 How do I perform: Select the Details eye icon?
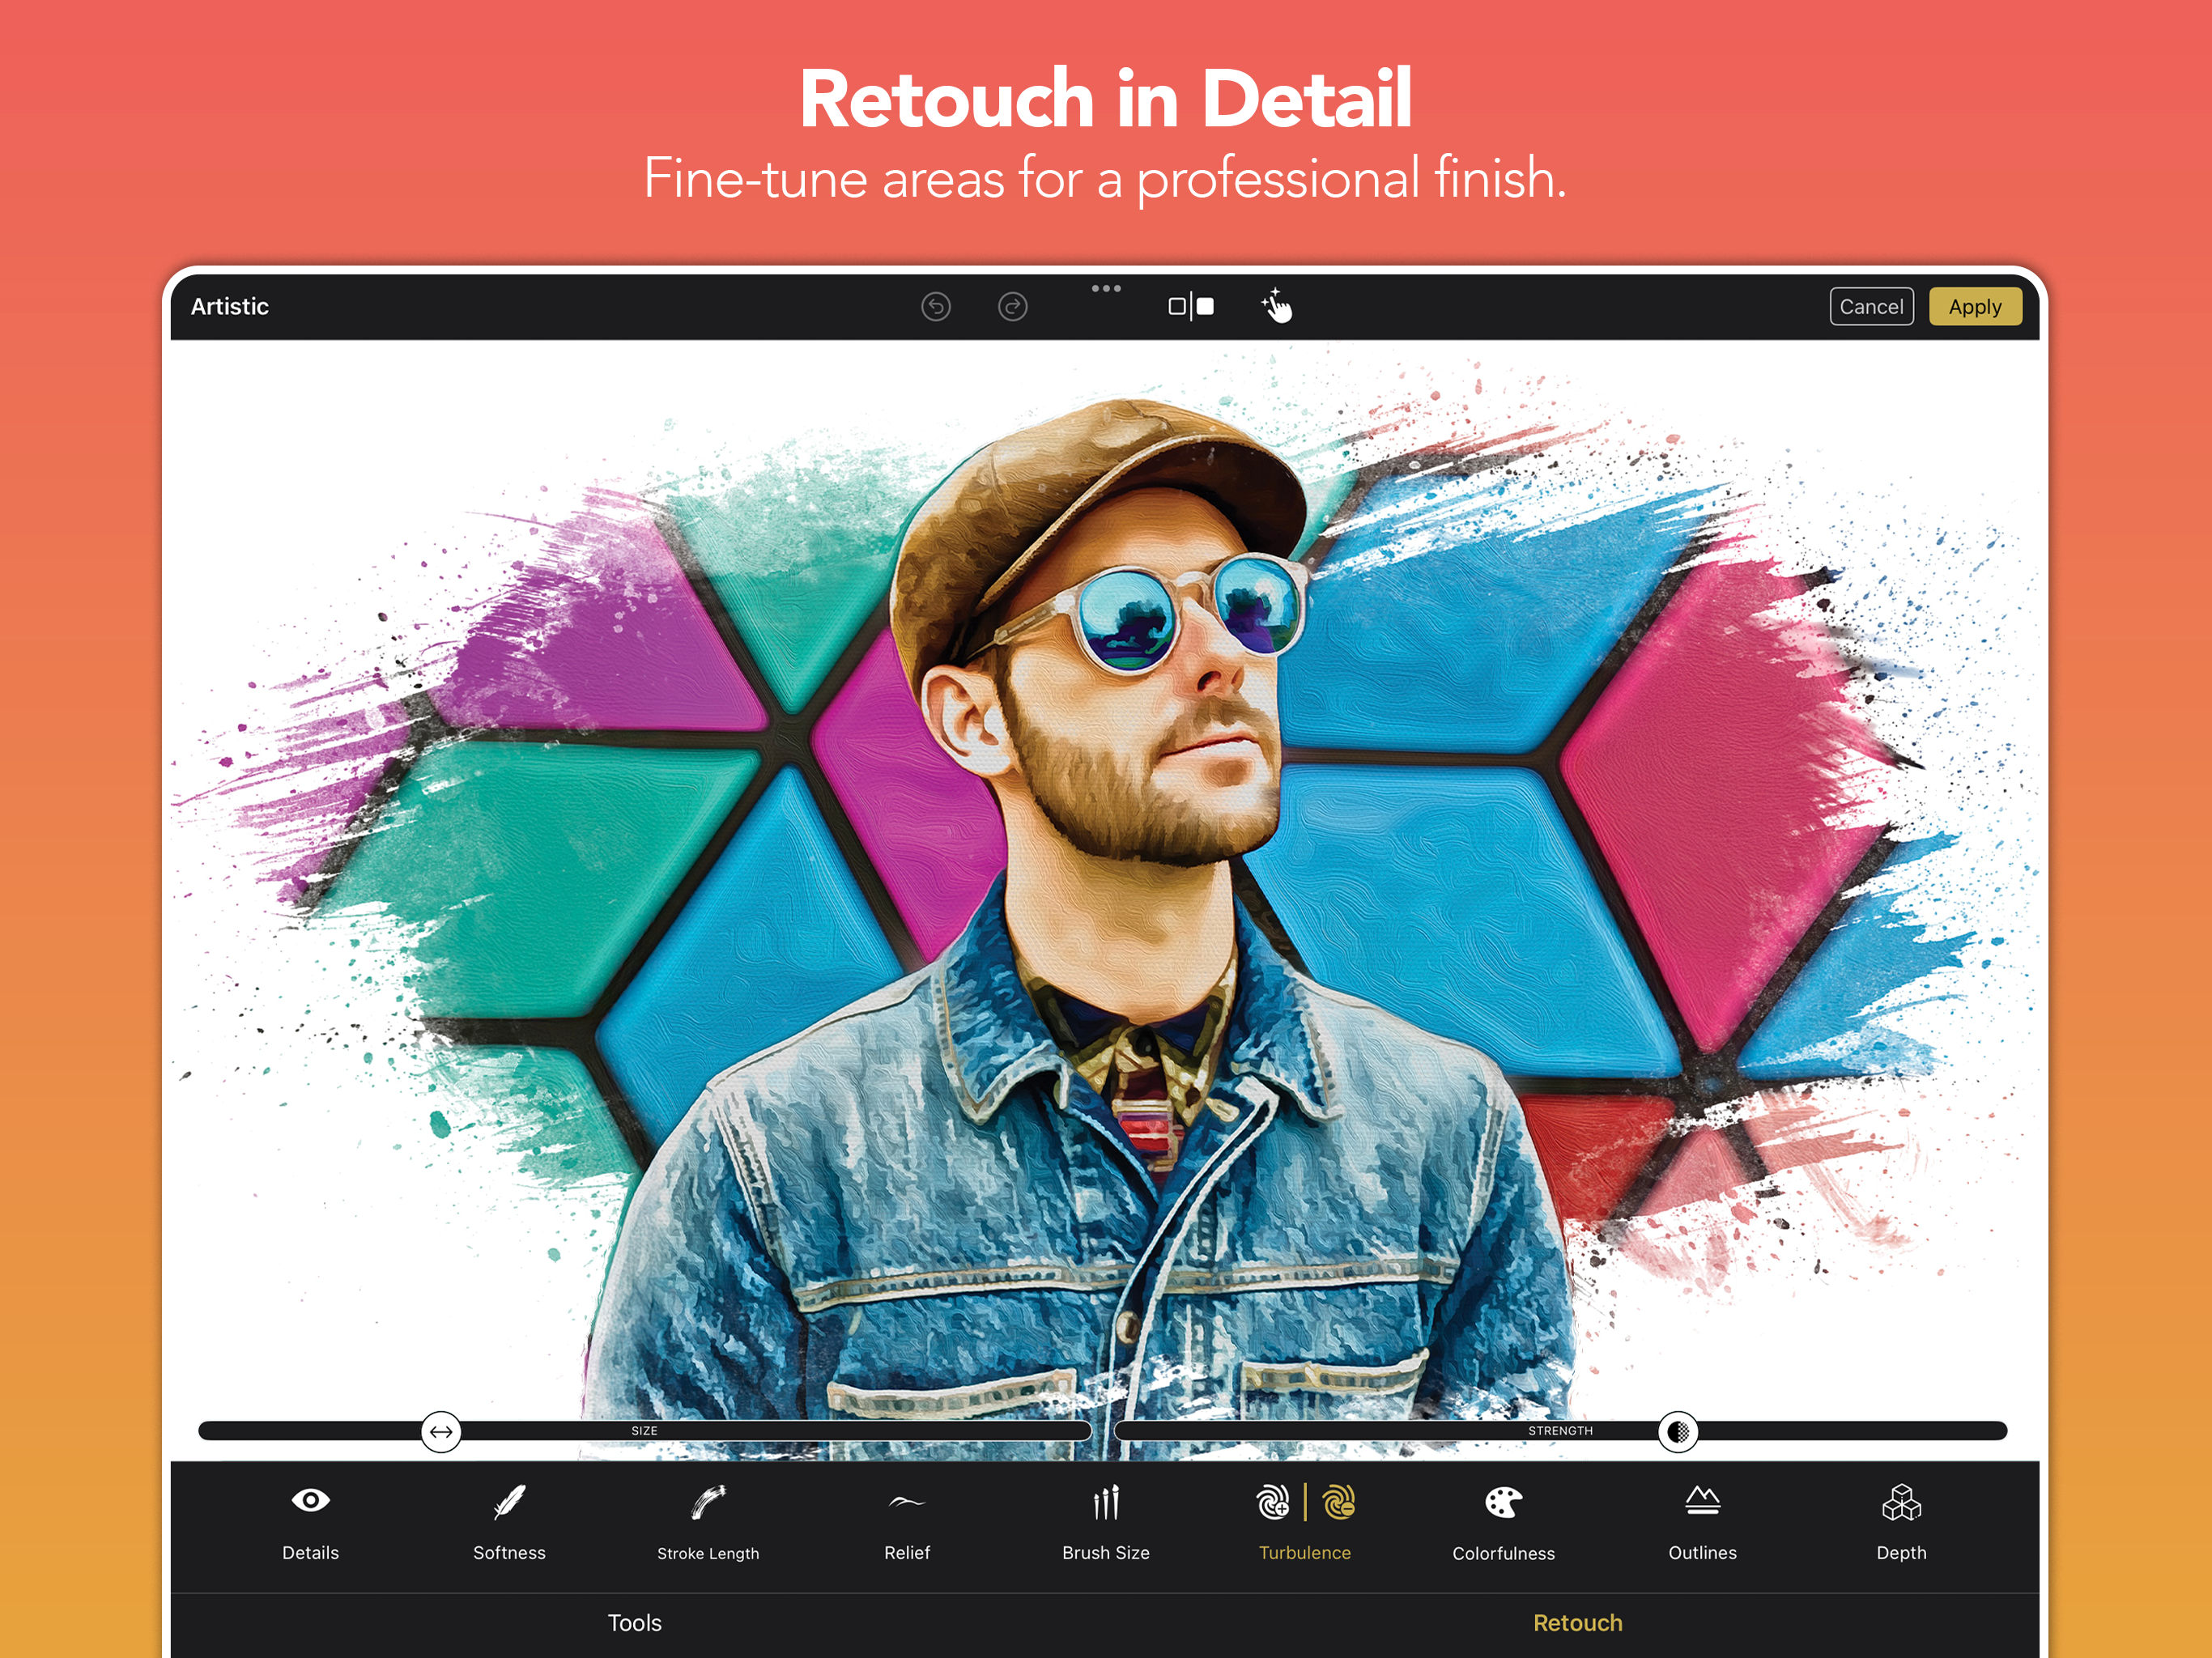click(x=310, y=1501)
